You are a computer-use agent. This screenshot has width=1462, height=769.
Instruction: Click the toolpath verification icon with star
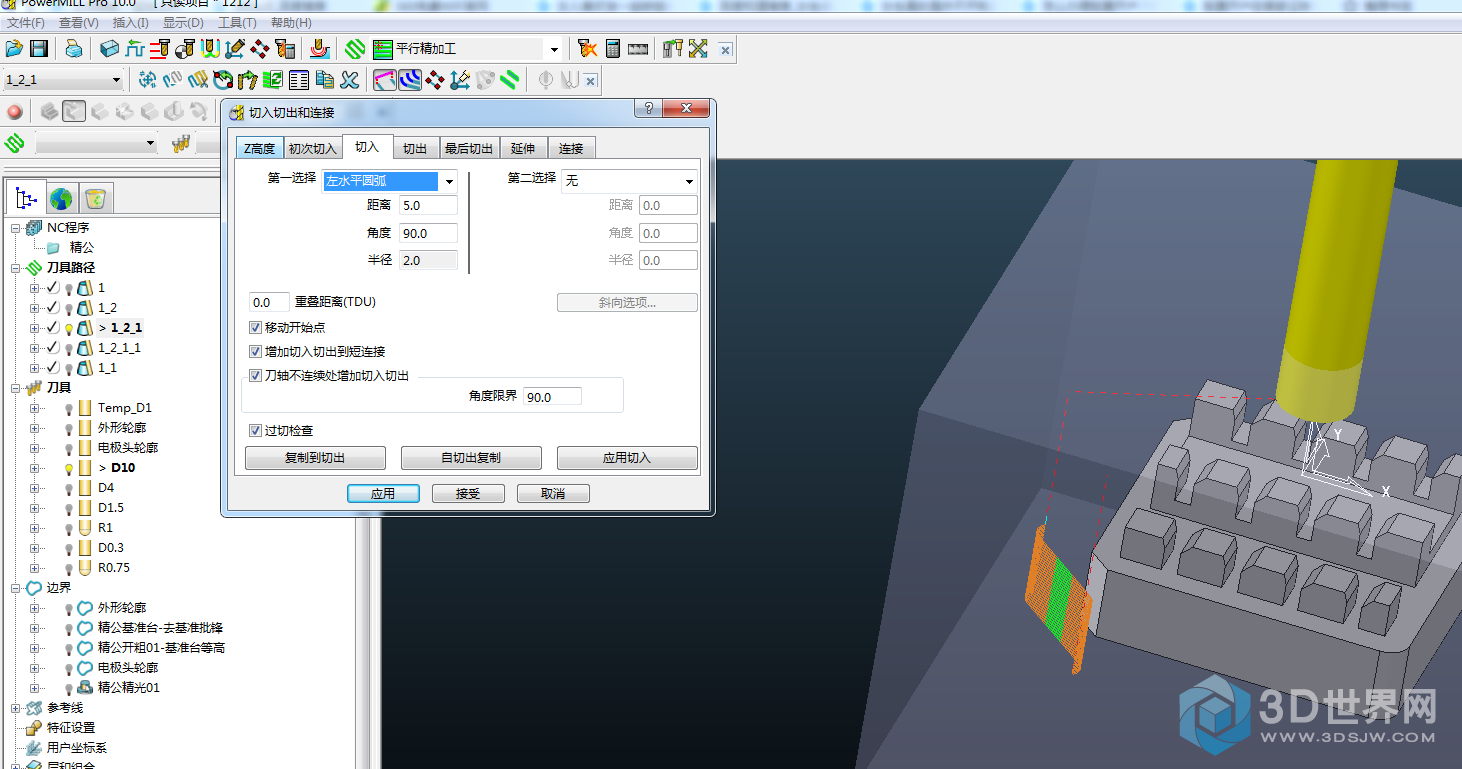588,48
